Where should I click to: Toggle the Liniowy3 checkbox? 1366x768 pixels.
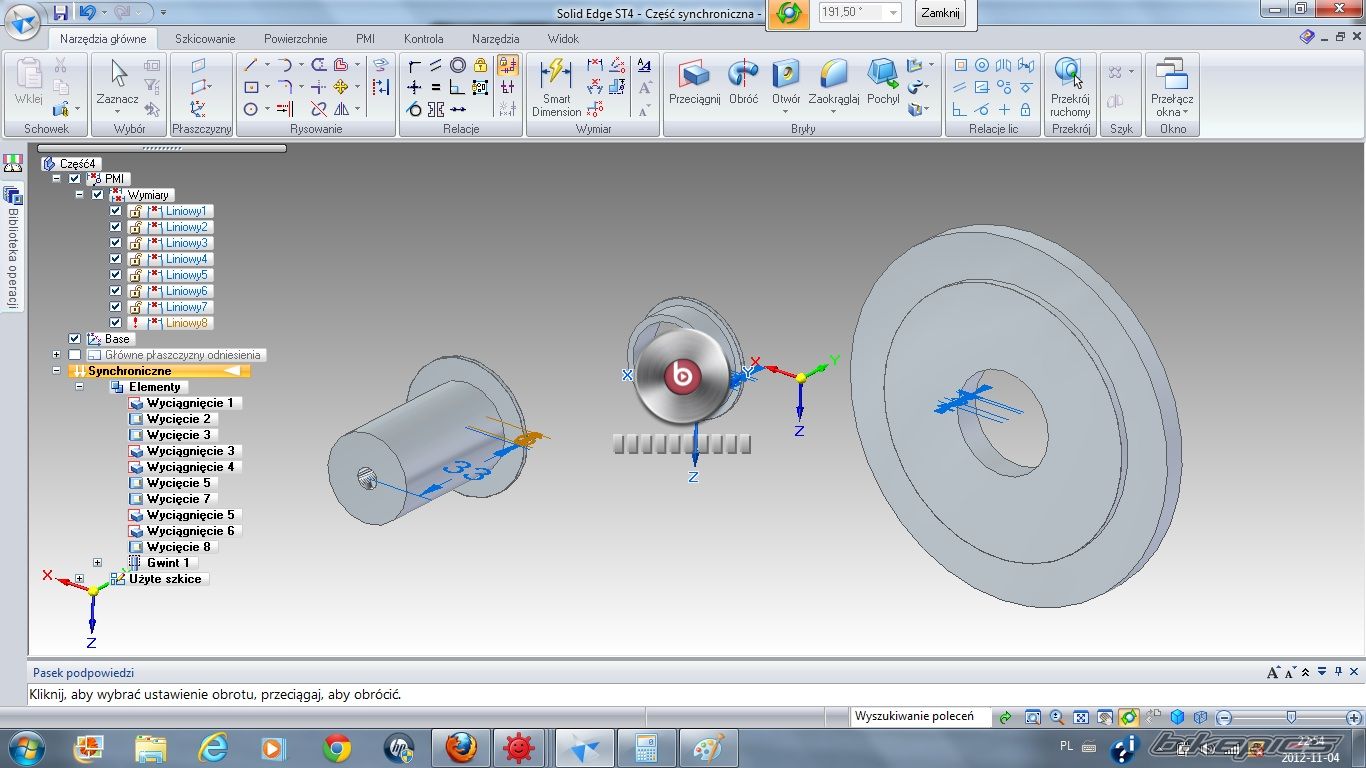(x=116, y=243)
